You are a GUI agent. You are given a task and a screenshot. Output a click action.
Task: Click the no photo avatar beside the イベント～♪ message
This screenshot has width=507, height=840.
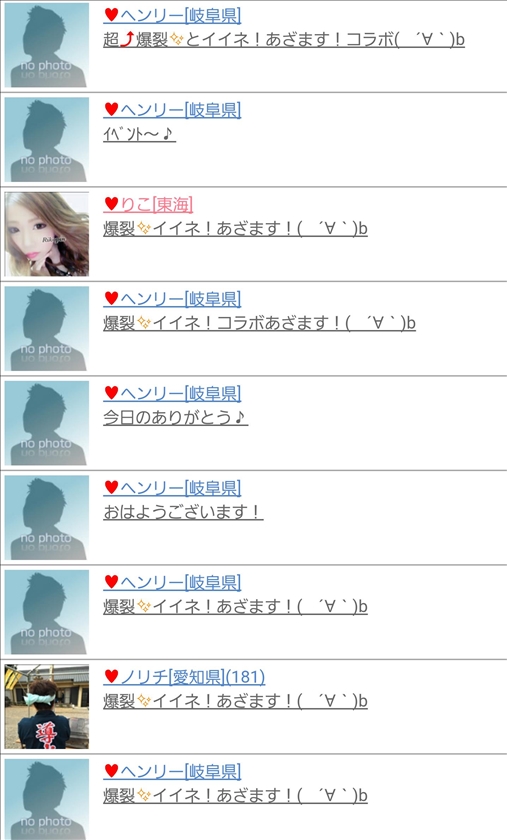coord(47,140)
